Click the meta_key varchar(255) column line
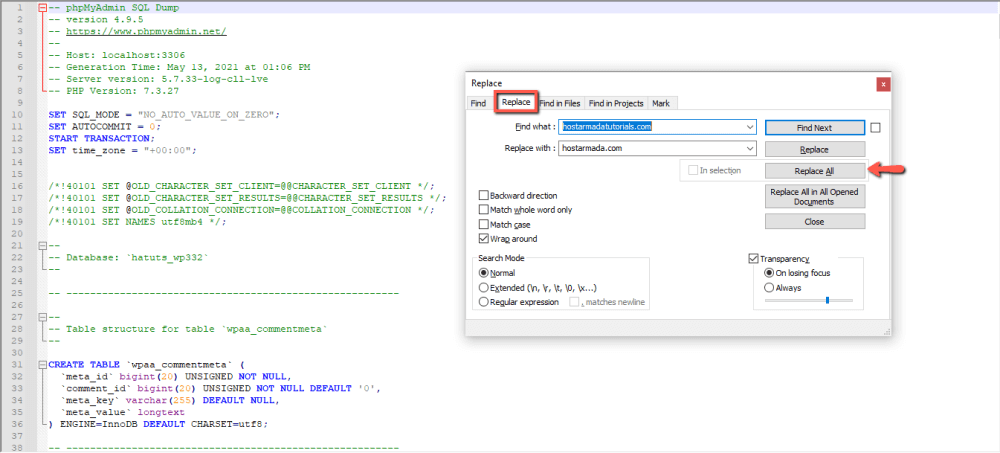 coord(170,400)
